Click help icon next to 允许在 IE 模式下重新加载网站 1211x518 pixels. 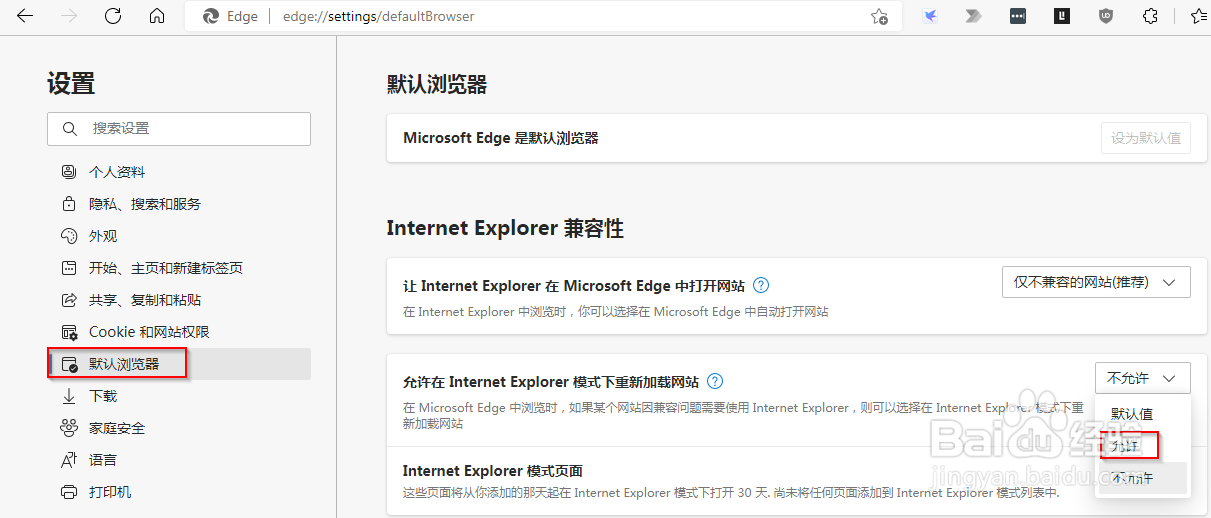[715, 381]
